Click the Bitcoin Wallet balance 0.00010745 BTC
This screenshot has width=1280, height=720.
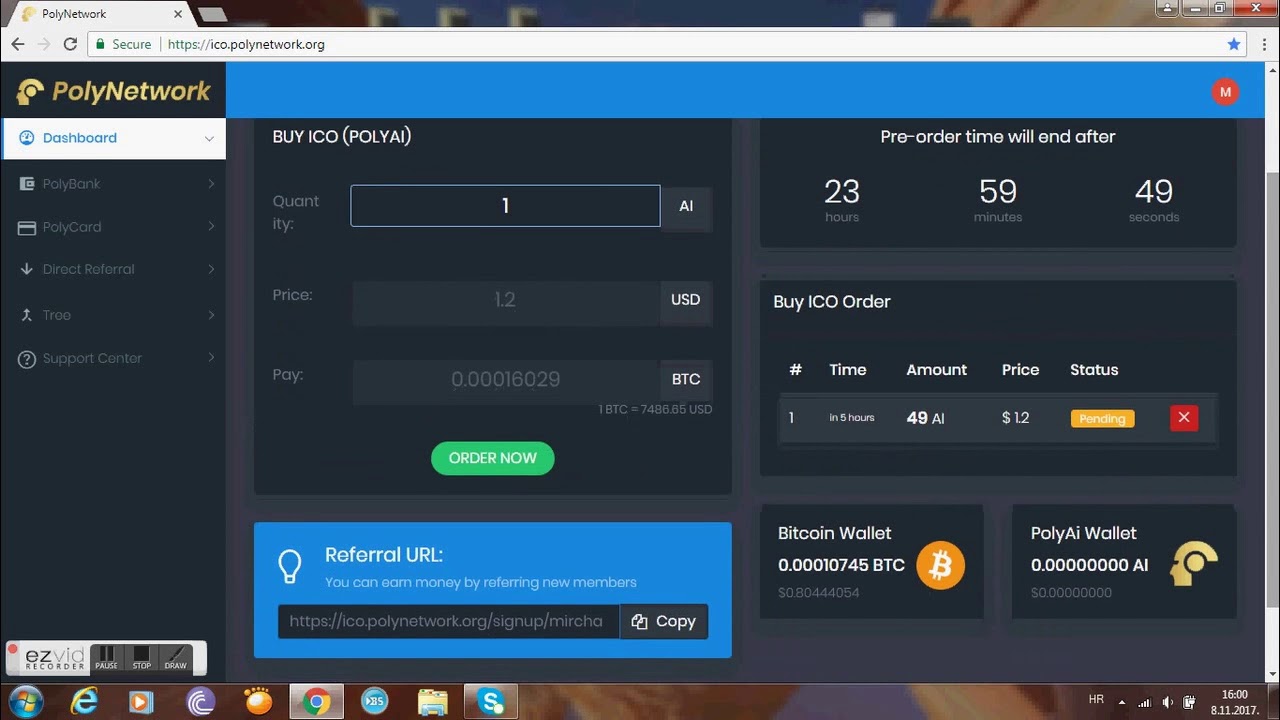(841, 565)
